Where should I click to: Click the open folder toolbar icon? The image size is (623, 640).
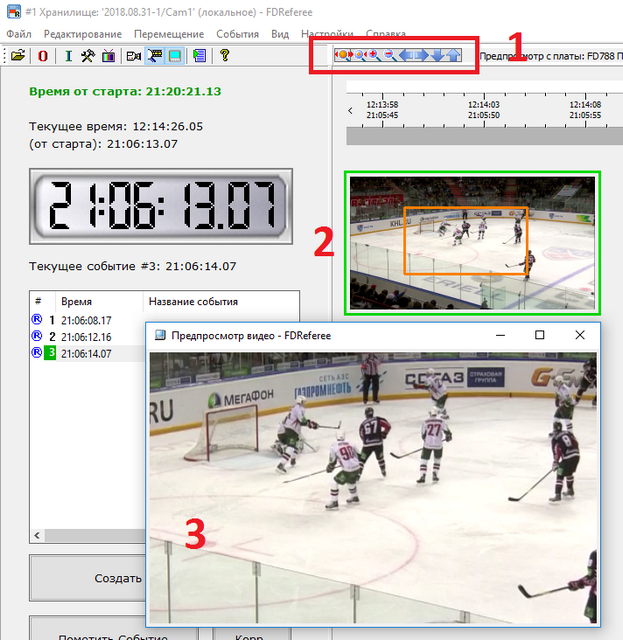[17, 56]
